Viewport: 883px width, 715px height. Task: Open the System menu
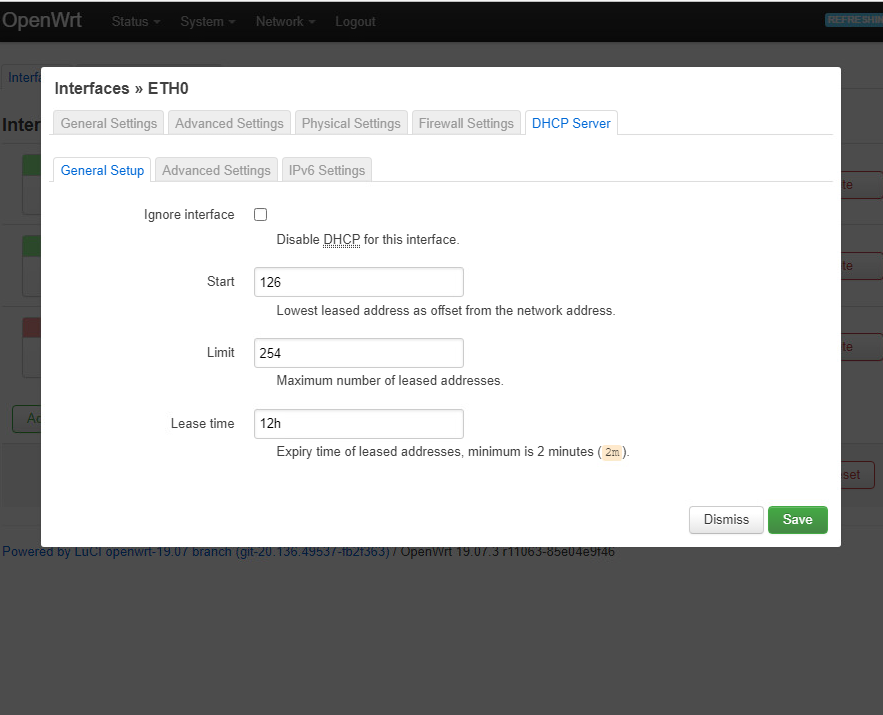pos(207,21)
